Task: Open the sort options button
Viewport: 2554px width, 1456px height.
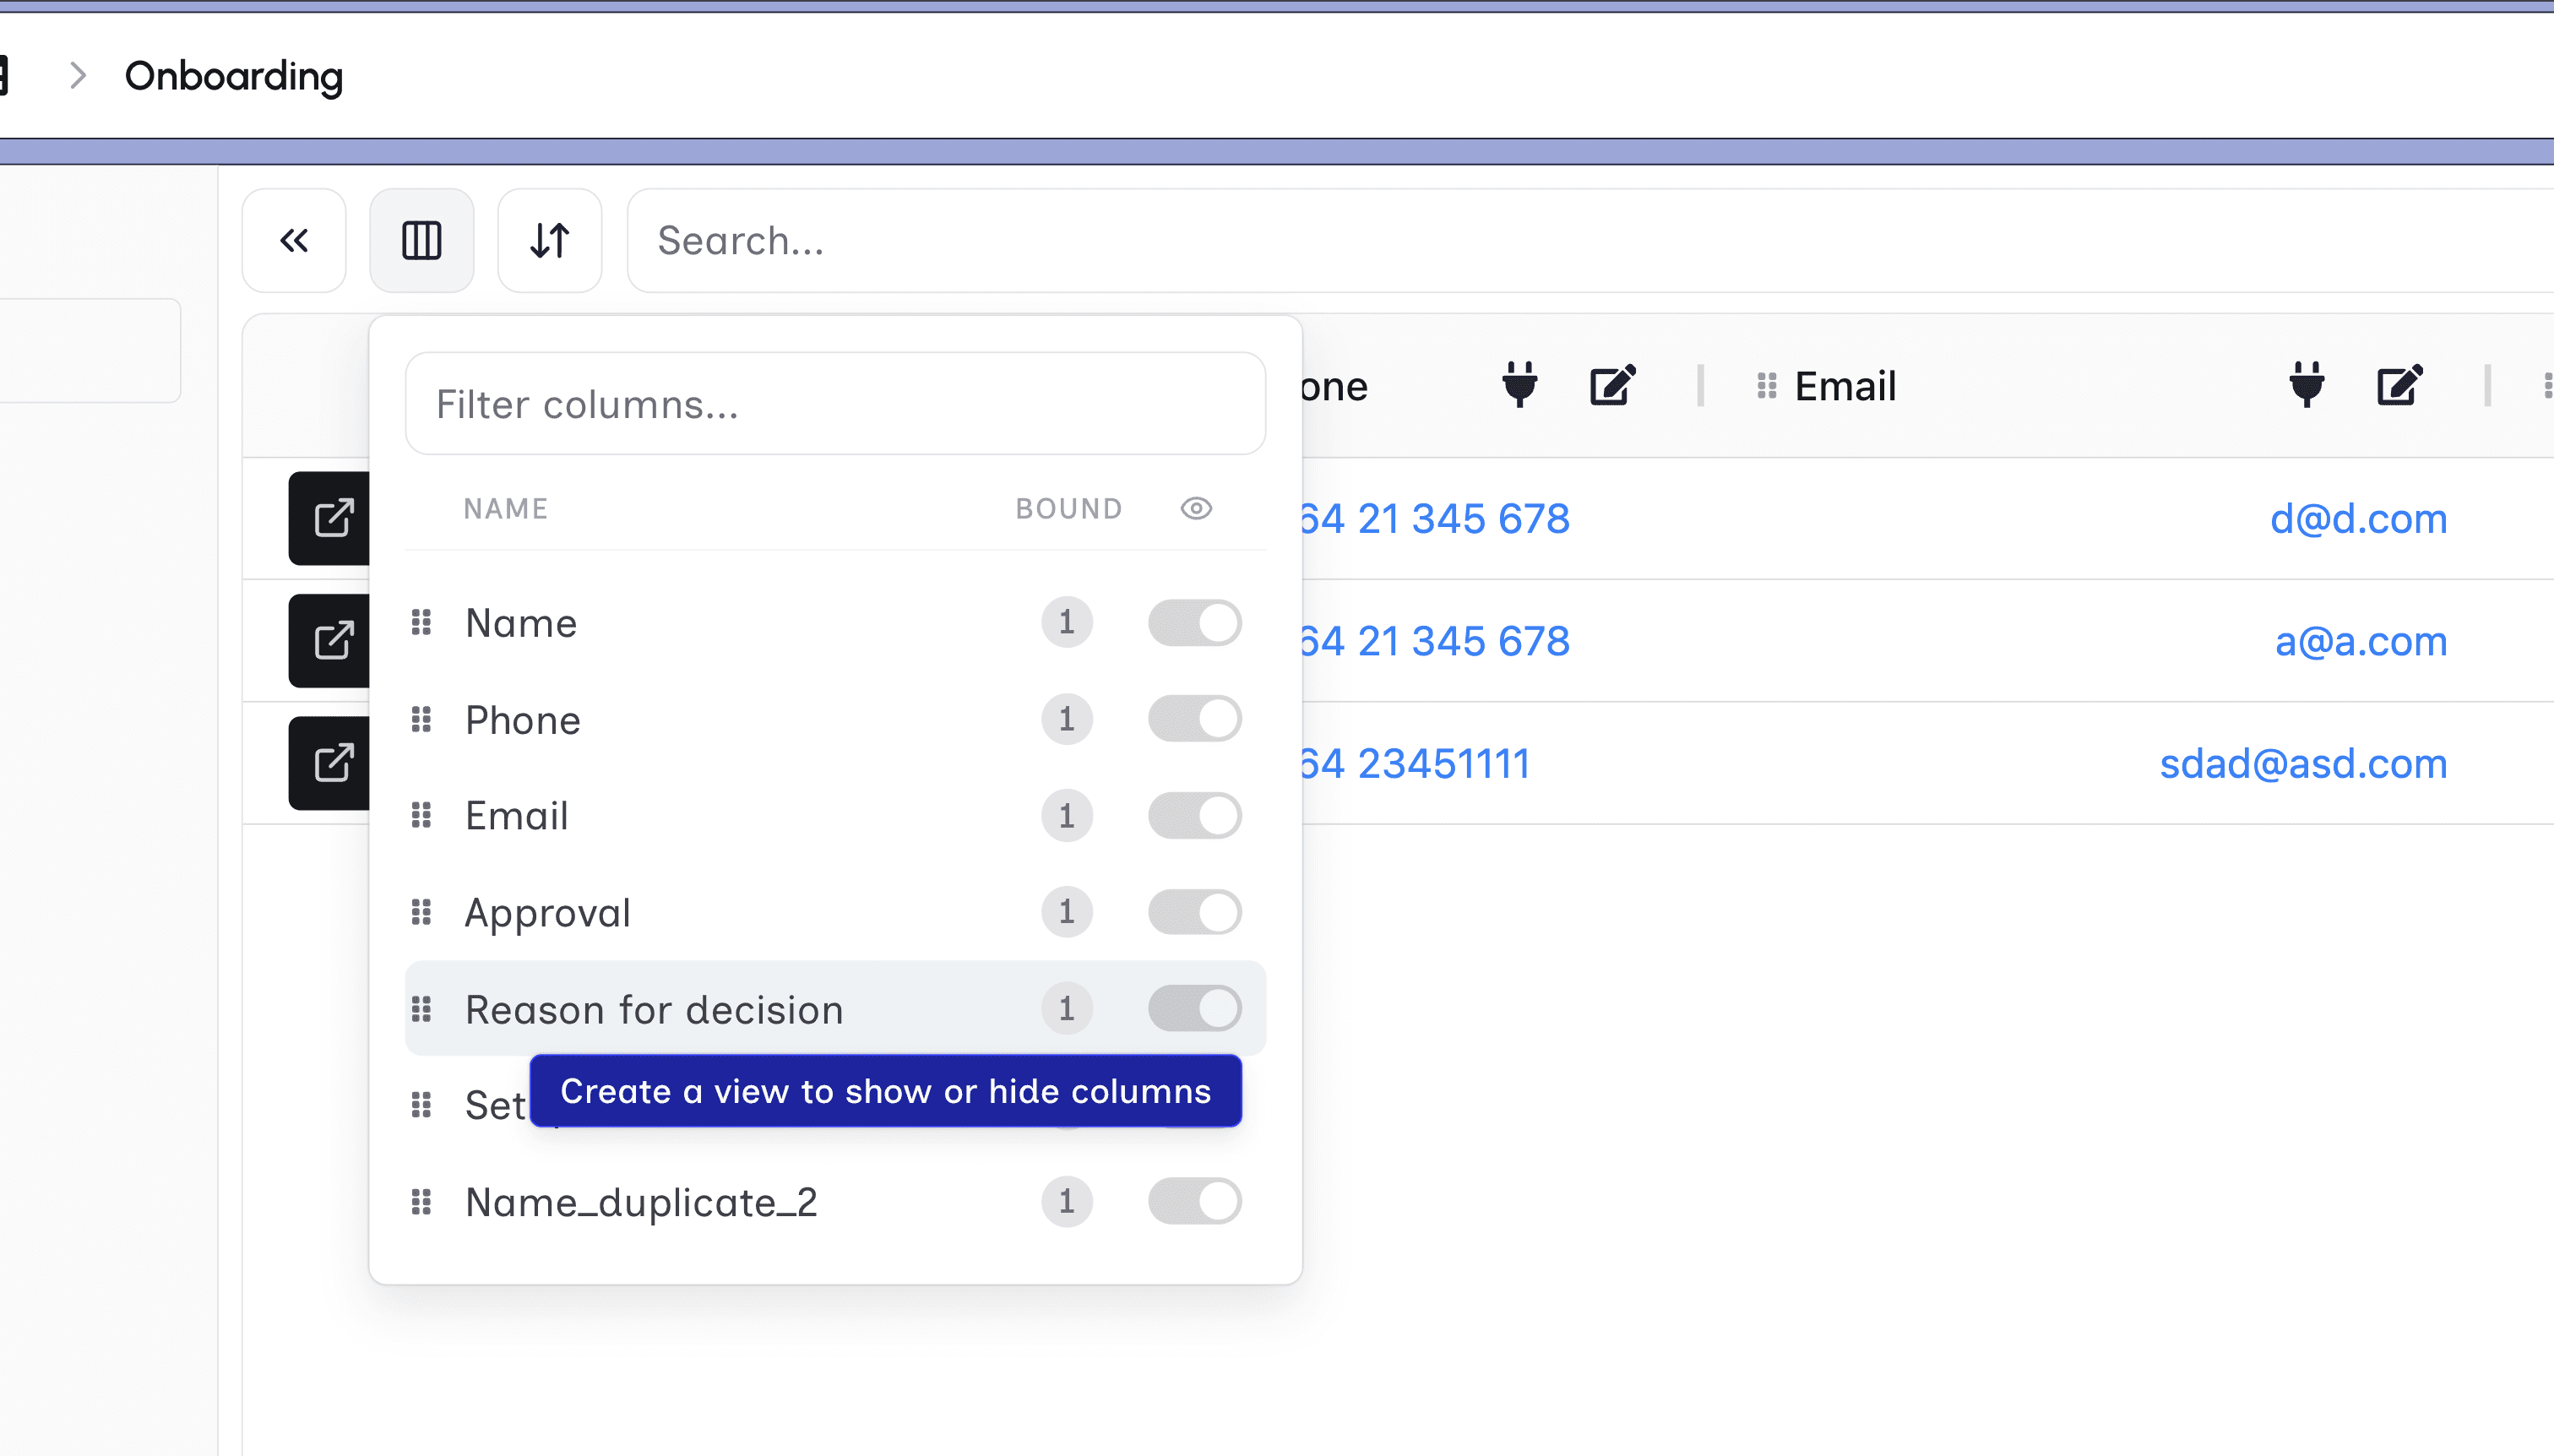Action: [x=550, y=241]
